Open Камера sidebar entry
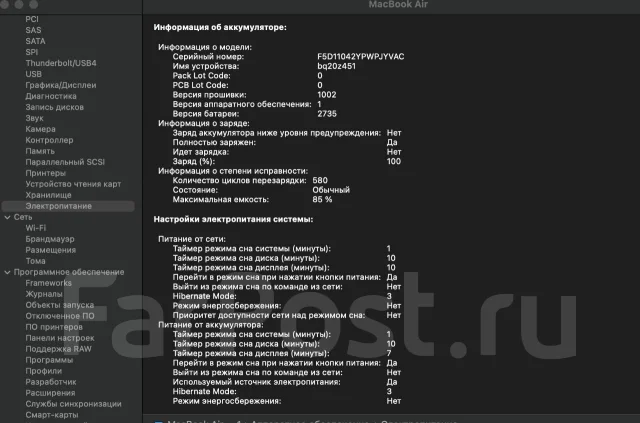This screenshot has height=423, width=640. coord(40,129)
